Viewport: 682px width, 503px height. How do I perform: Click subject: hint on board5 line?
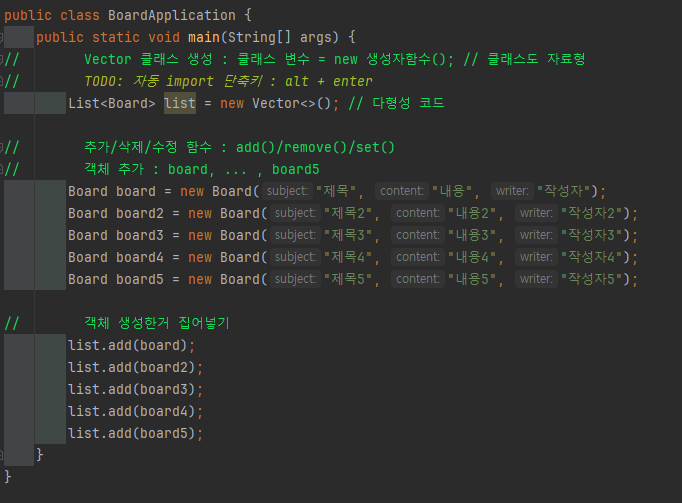[295, 279]
